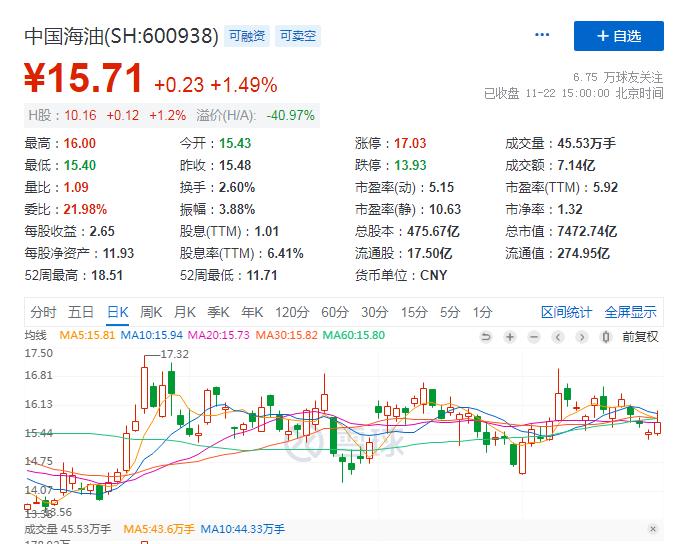Click the 换手 value 2.60%

click(237, 187)
